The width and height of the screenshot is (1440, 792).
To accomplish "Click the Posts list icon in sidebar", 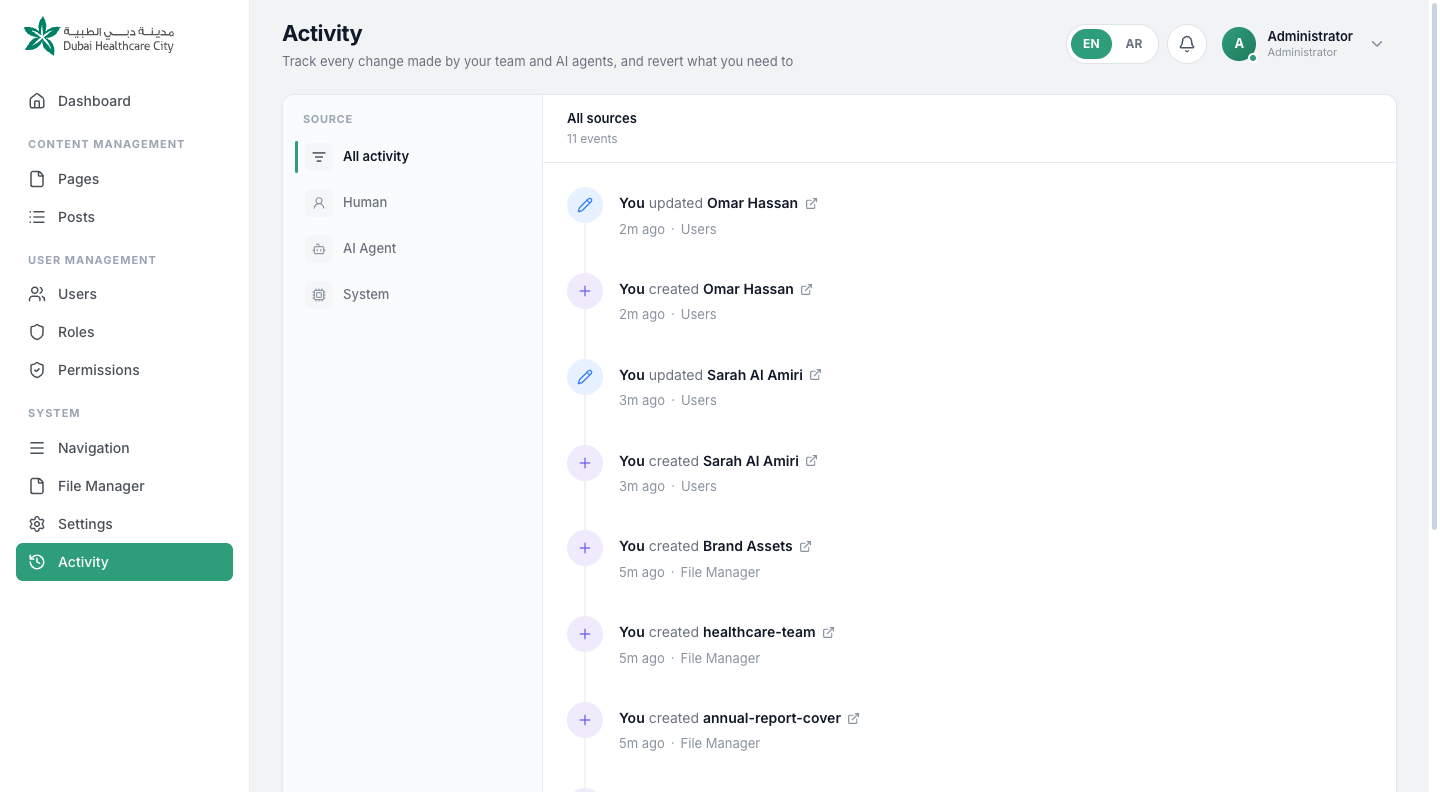I will coord(37,217).
